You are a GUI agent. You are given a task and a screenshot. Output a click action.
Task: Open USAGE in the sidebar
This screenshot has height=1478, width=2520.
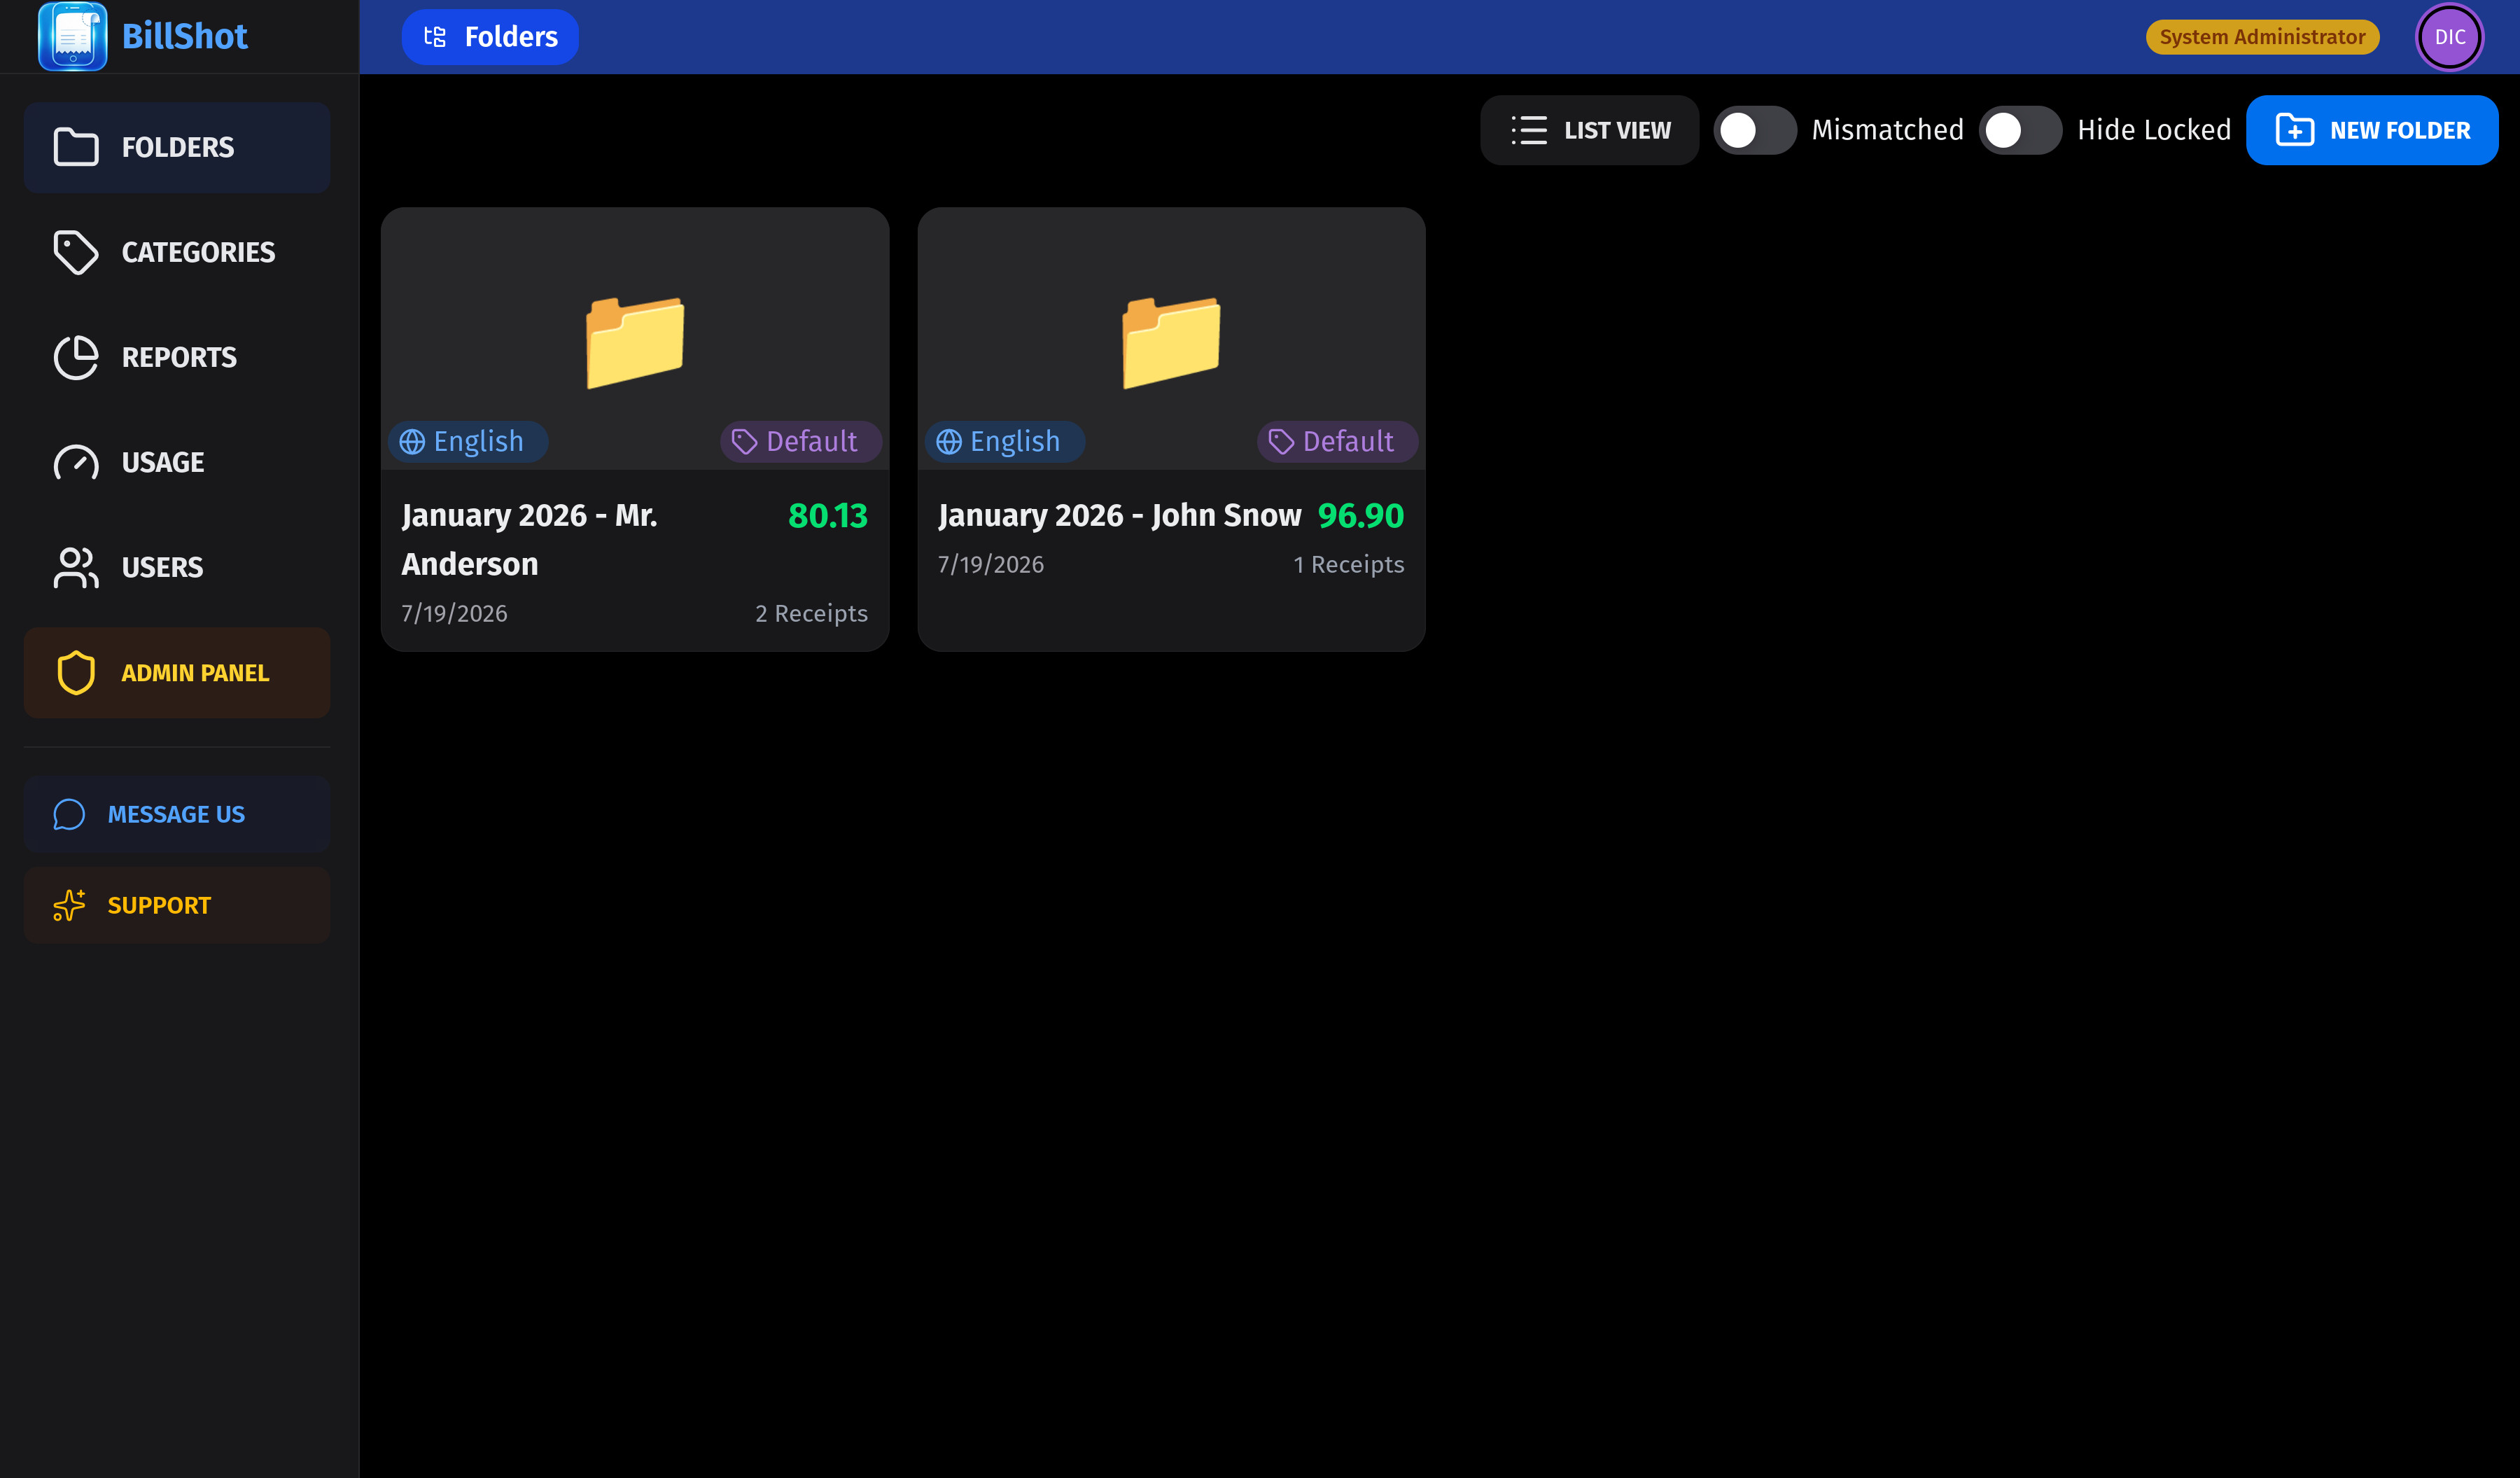[177, 462]
